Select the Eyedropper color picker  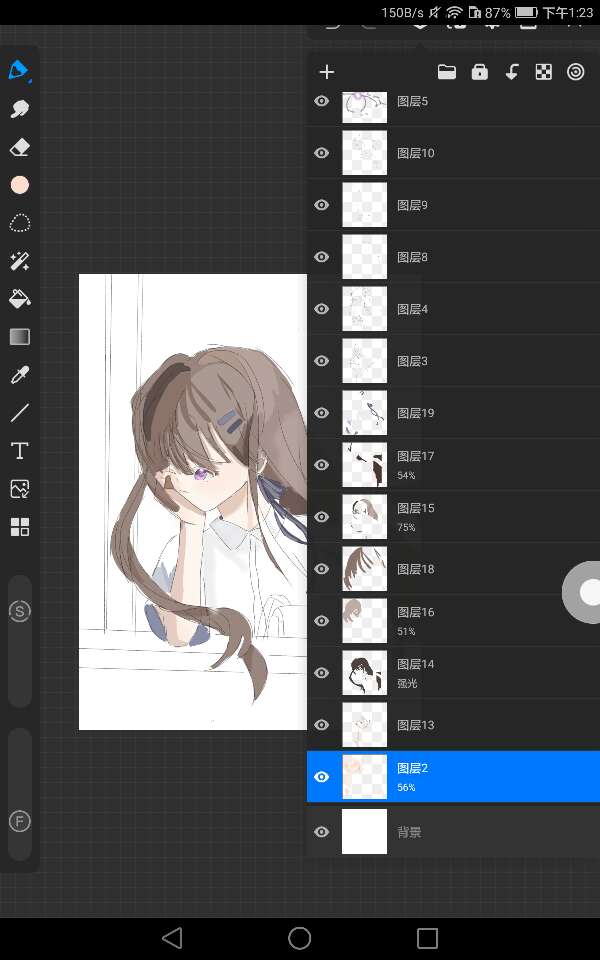[x=20, y=375]
